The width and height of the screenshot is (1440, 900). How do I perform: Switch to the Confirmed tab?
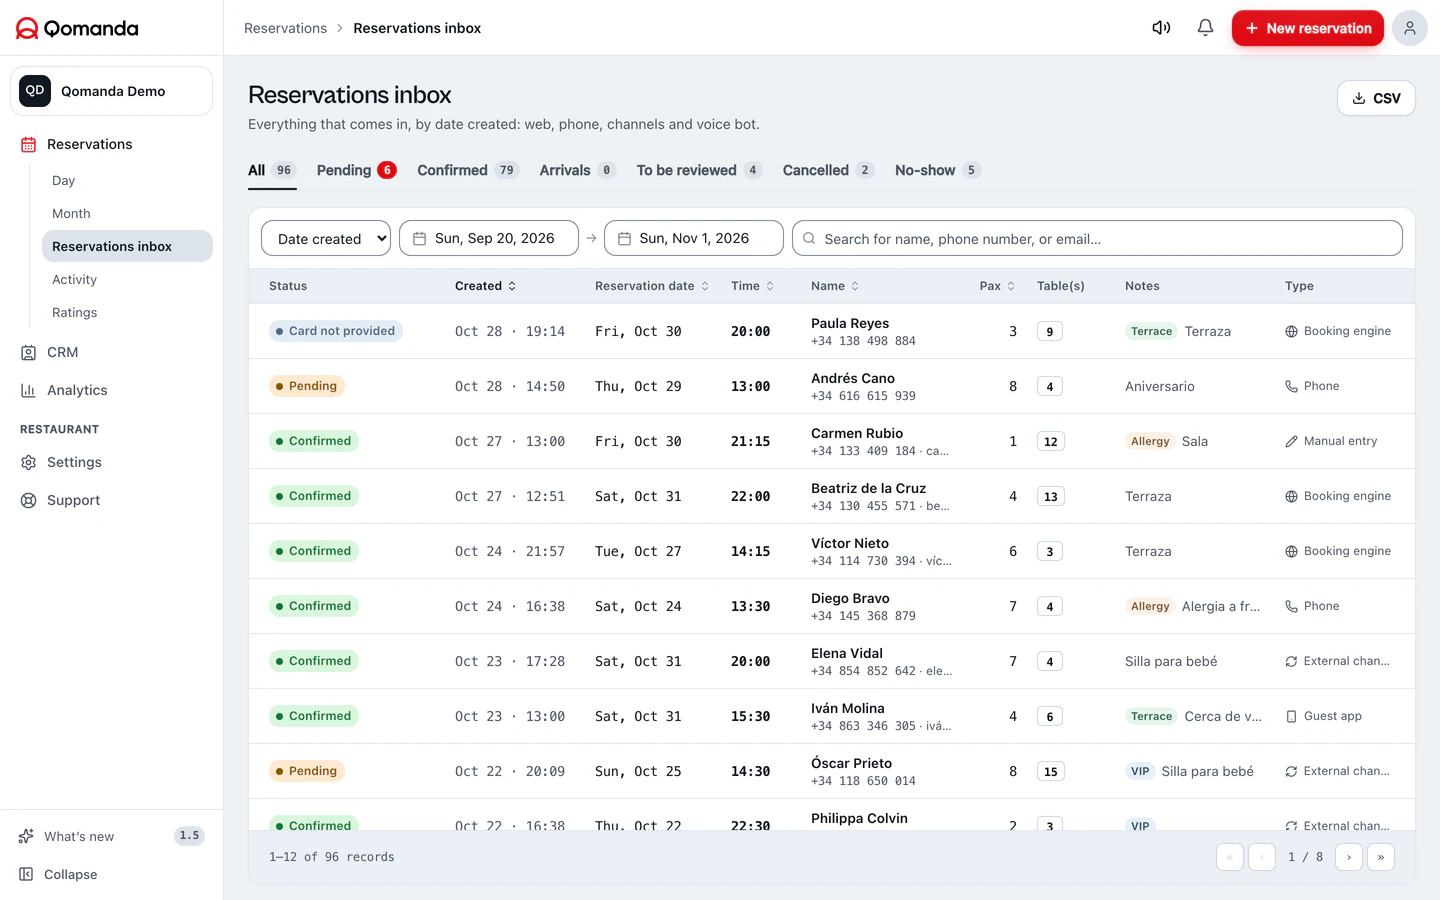coord(468,170)
